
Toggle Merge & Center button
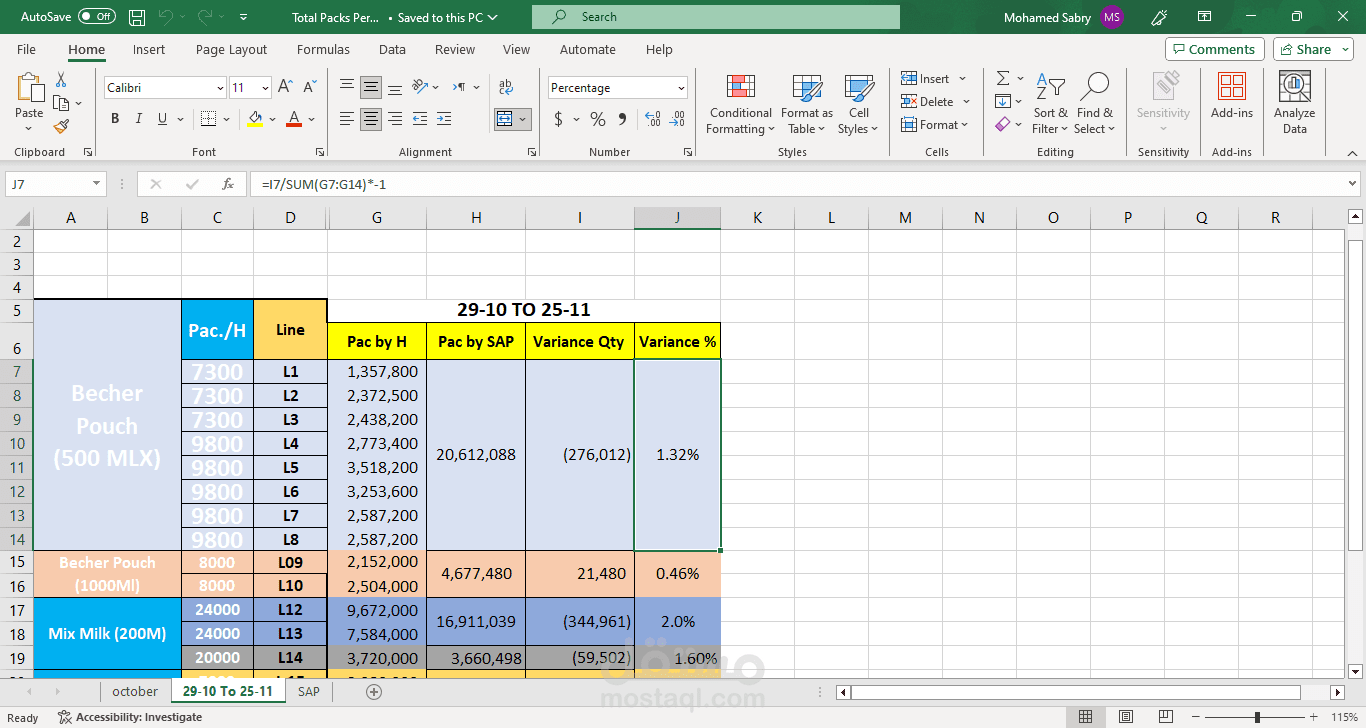[505, 119]
